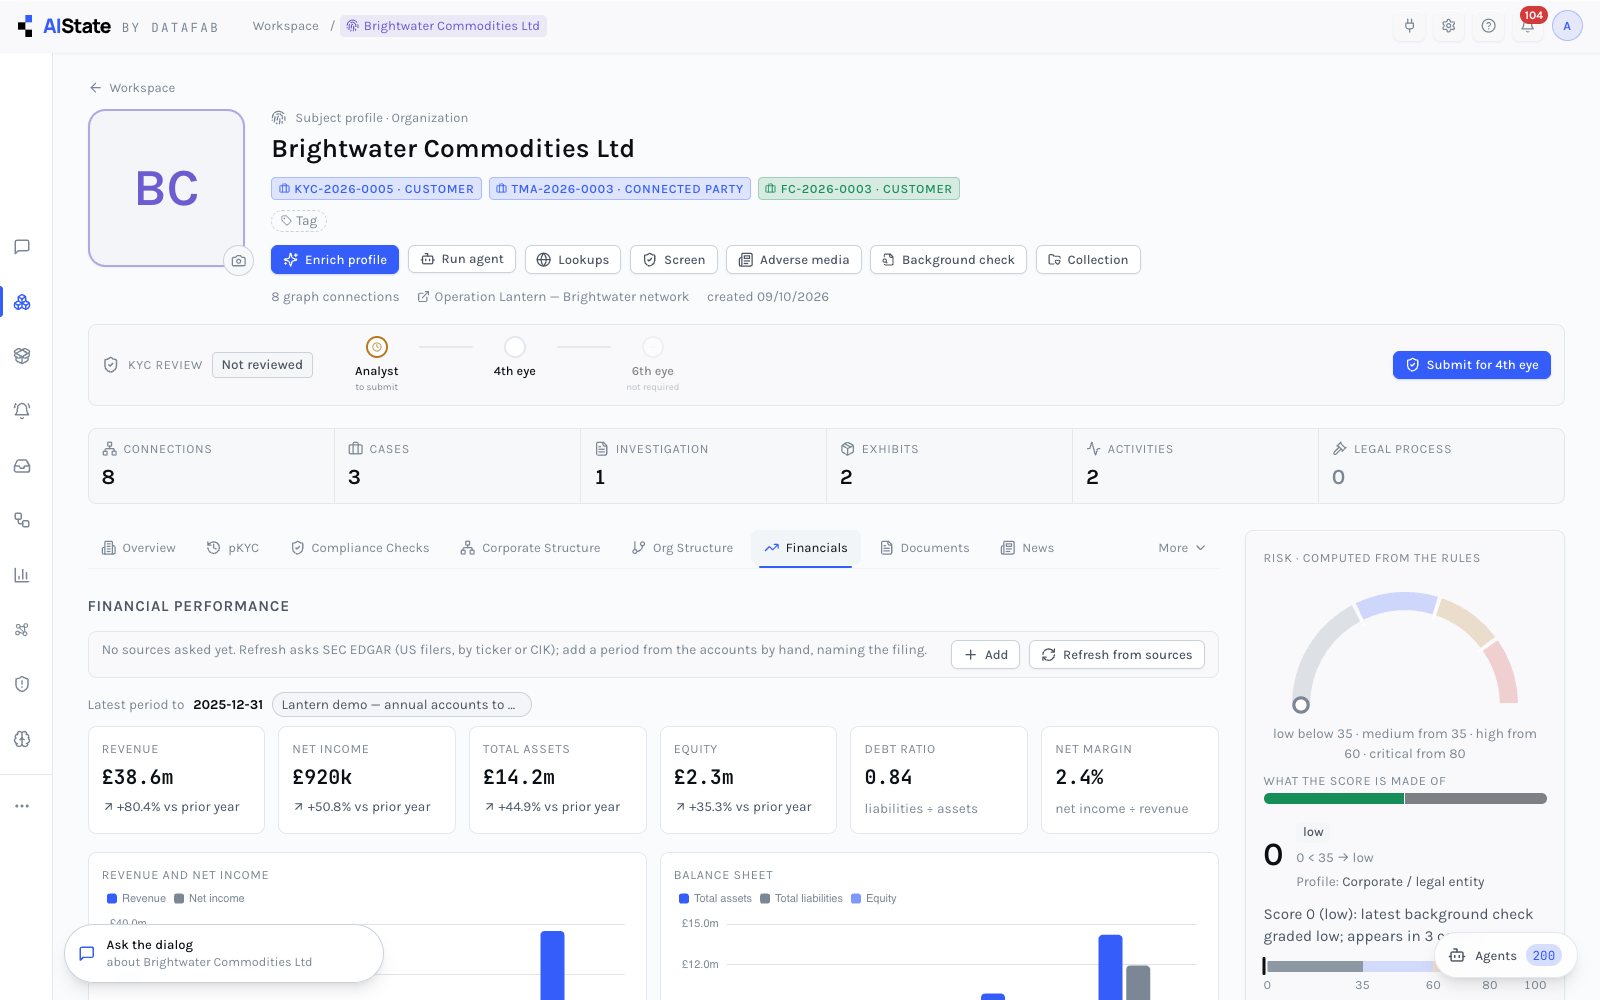Go back to Workspace via arrow link
The width and height of the screenshot is (1600, 1000).
tap(132, 88)
